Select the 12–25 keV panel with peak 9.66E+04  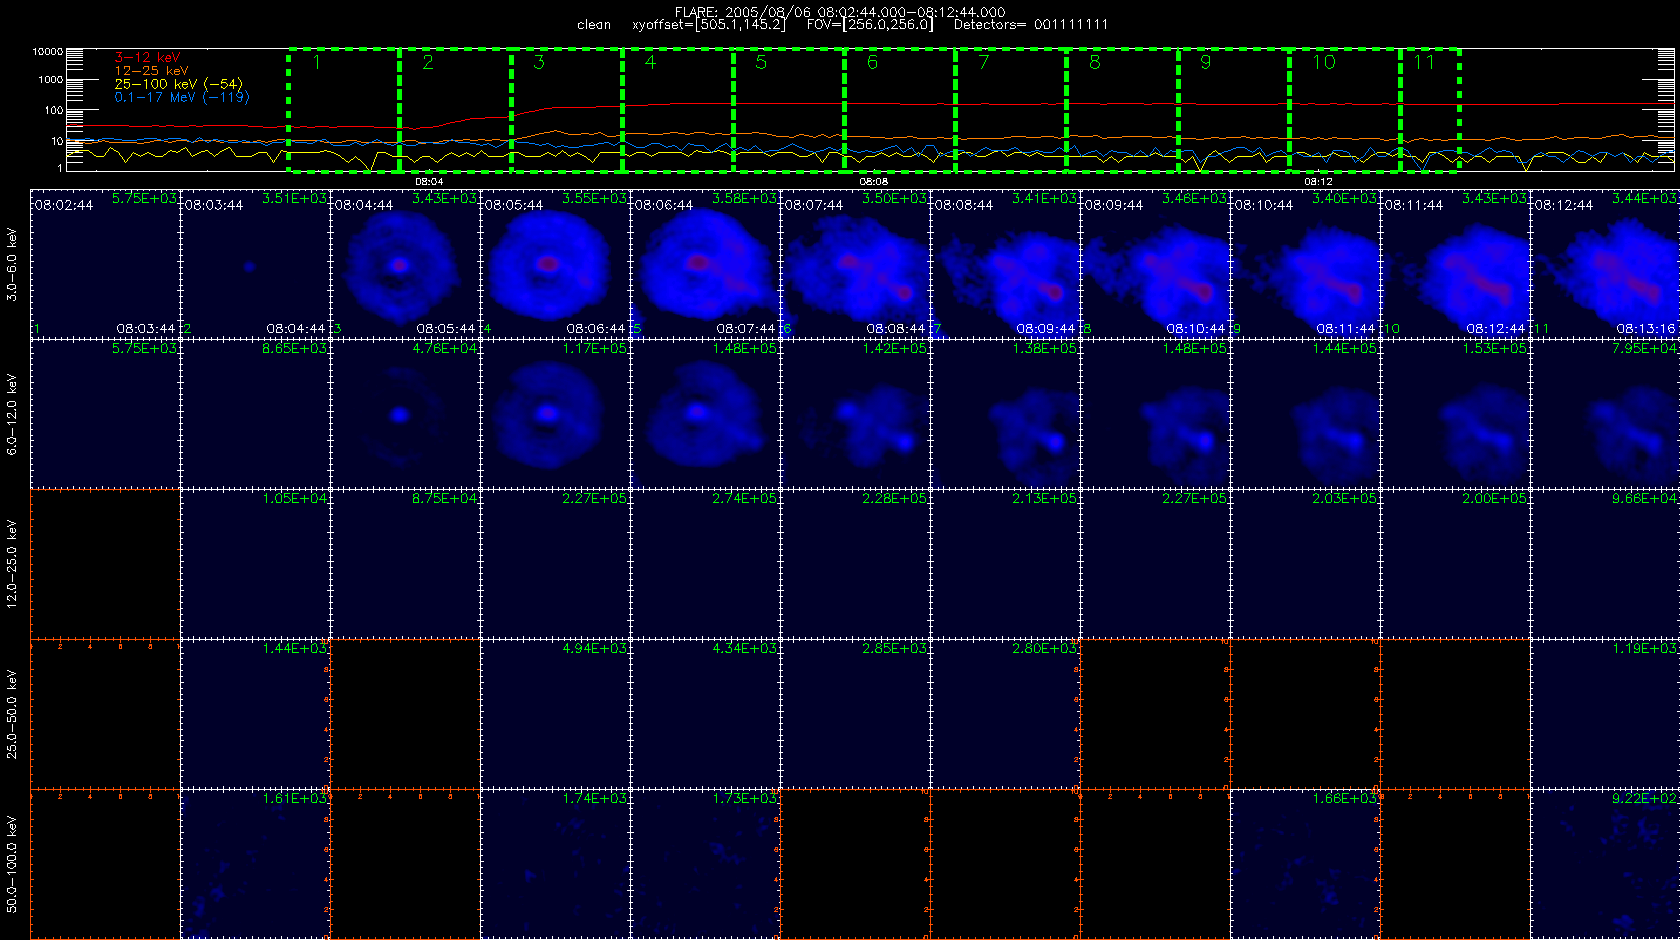[x=1605, y=564]
